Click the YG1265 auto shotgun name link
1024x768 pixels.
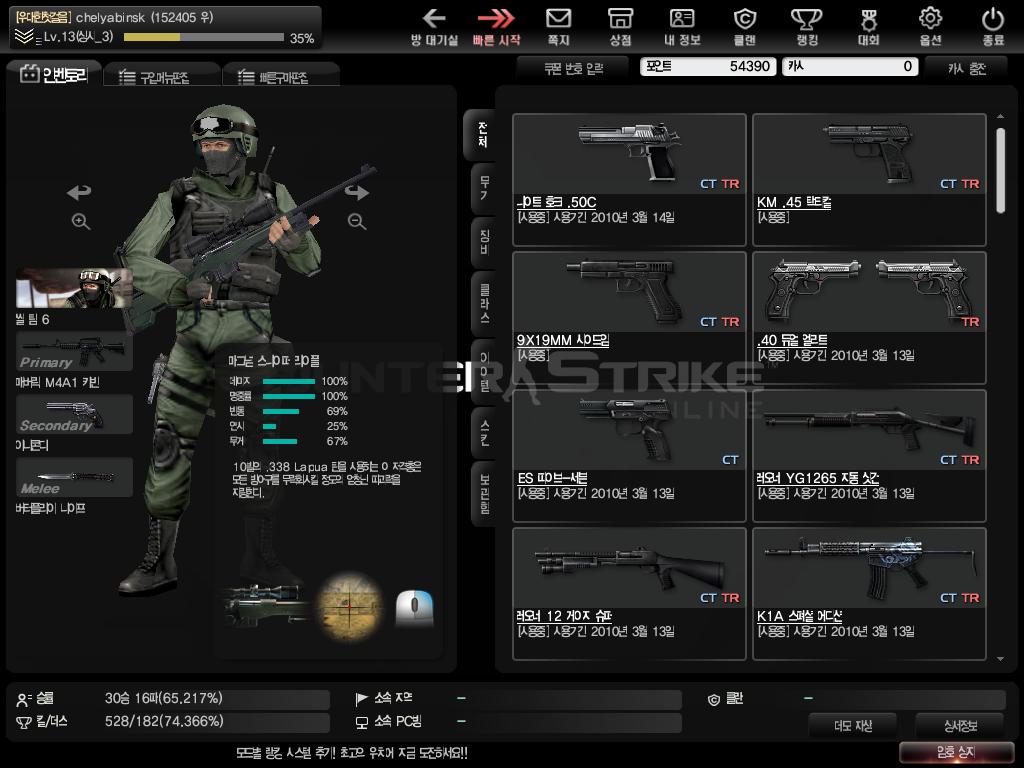click(818, 478)
